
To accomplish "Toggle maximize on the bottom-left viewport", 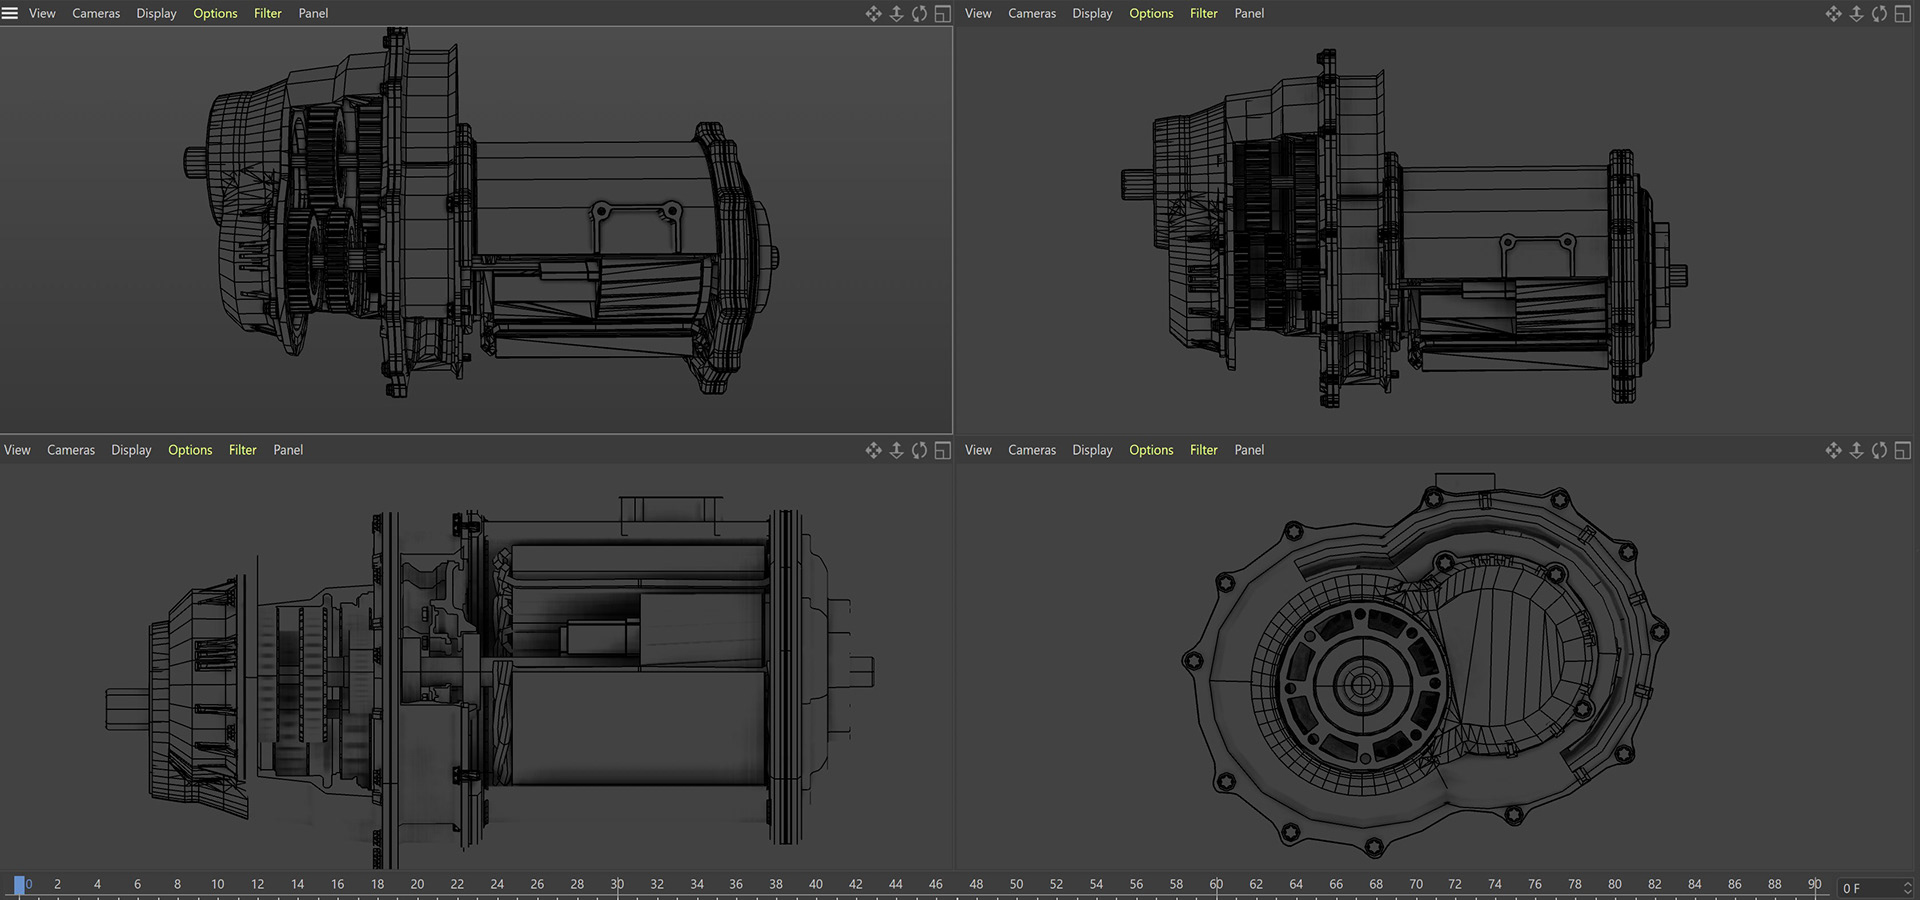I will point(942,451).
